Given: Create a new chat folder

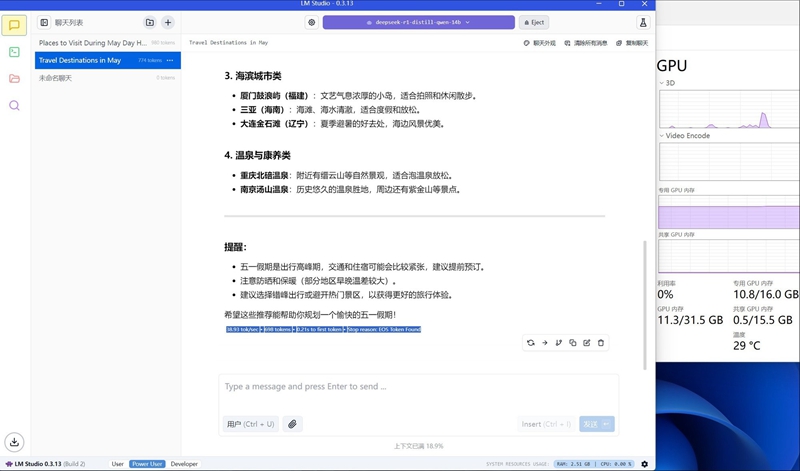Looking at the screenshot, I should pyautogui.click(x=150, y=22).
